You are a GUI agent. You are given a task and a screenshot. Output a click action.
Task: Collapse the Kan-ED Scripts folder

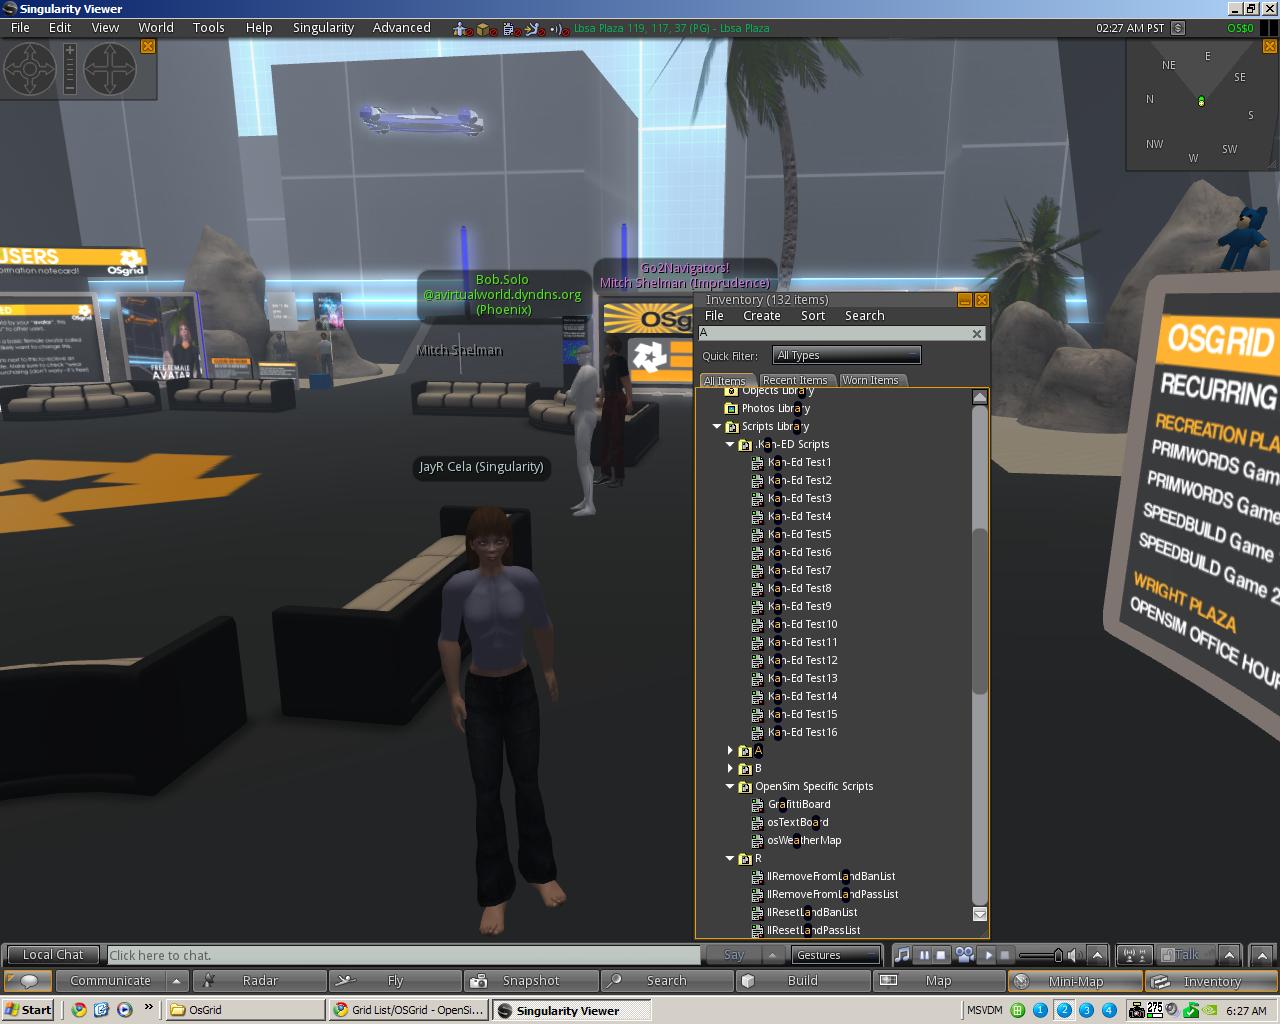tap(729, 444)
